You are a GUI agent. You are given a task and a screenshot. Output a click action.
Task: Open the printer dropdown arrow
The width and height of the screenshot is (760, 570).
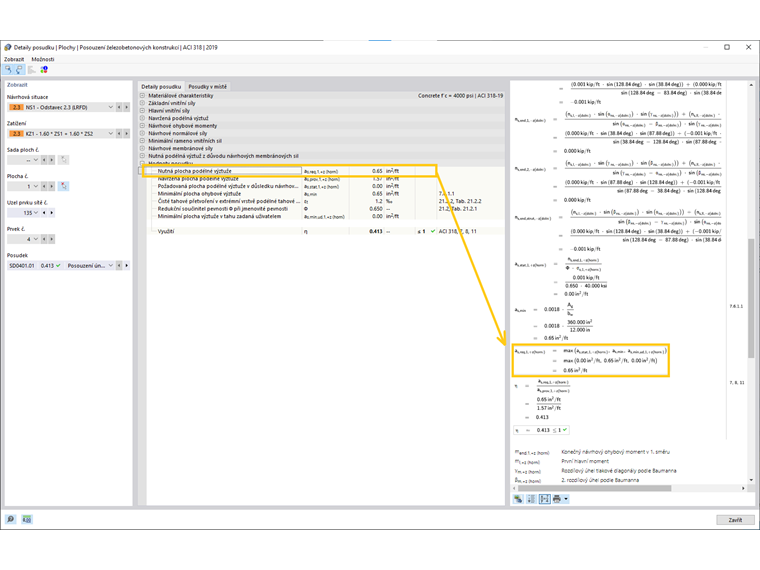(566, 499)
